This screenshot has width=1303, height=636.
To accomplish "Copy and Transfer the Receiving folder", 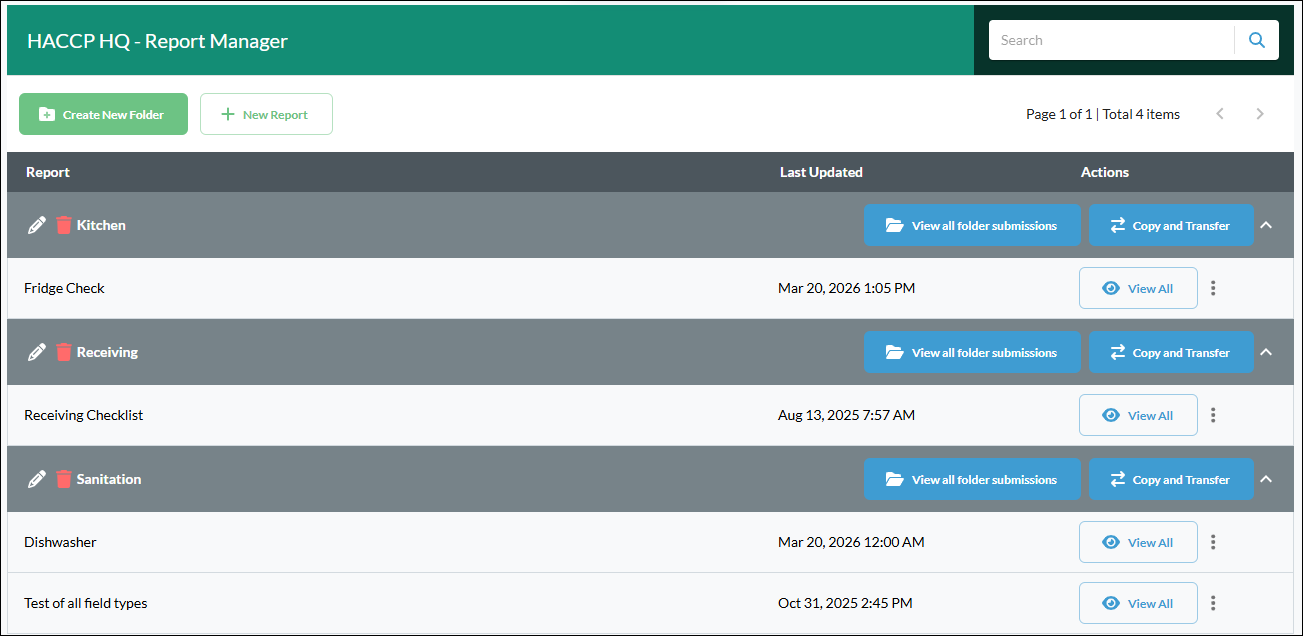I will (x=1171, y=352).
